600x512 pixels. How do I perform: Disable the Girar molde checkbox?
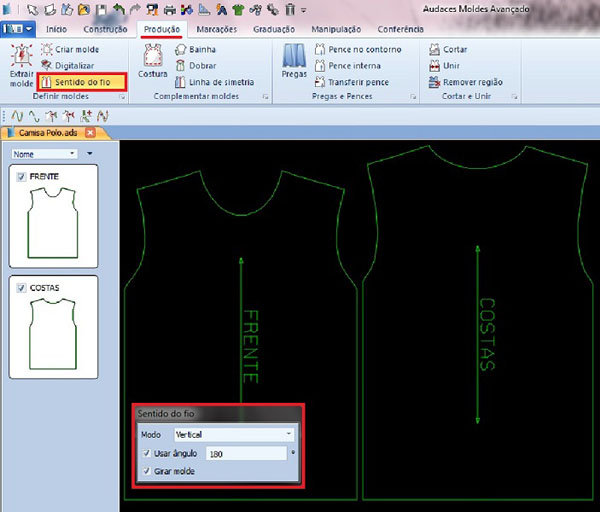(147, 471)
